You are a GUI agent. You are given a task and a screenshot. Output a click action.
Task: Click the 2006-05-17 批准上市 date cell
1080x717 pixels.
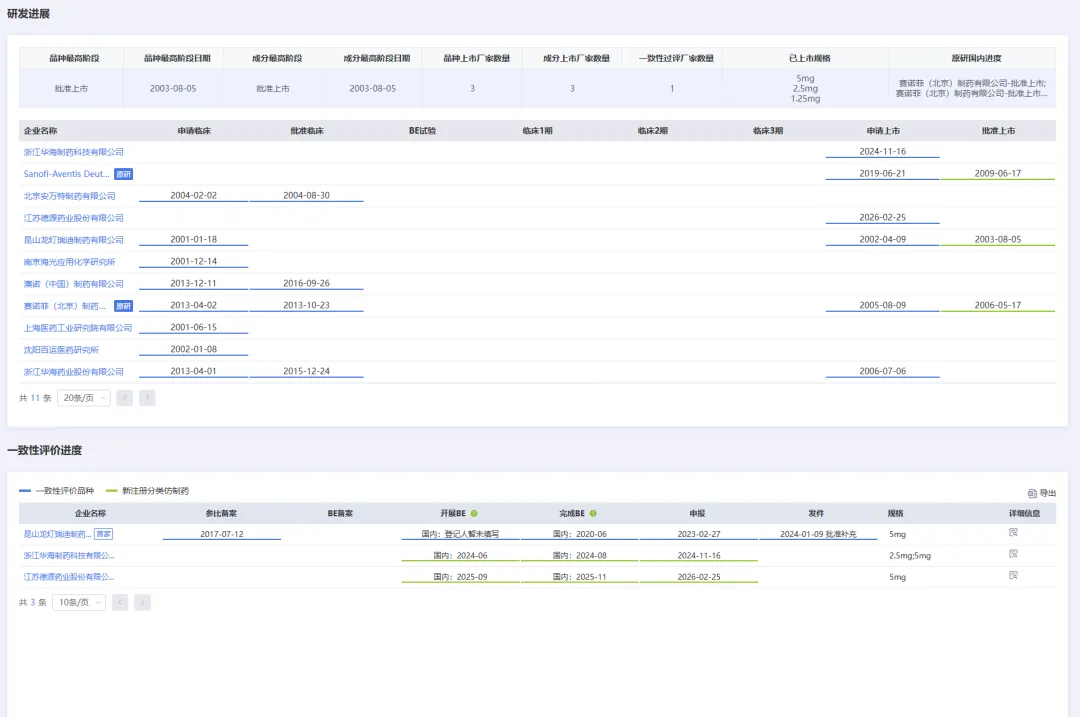coord(997,305)
